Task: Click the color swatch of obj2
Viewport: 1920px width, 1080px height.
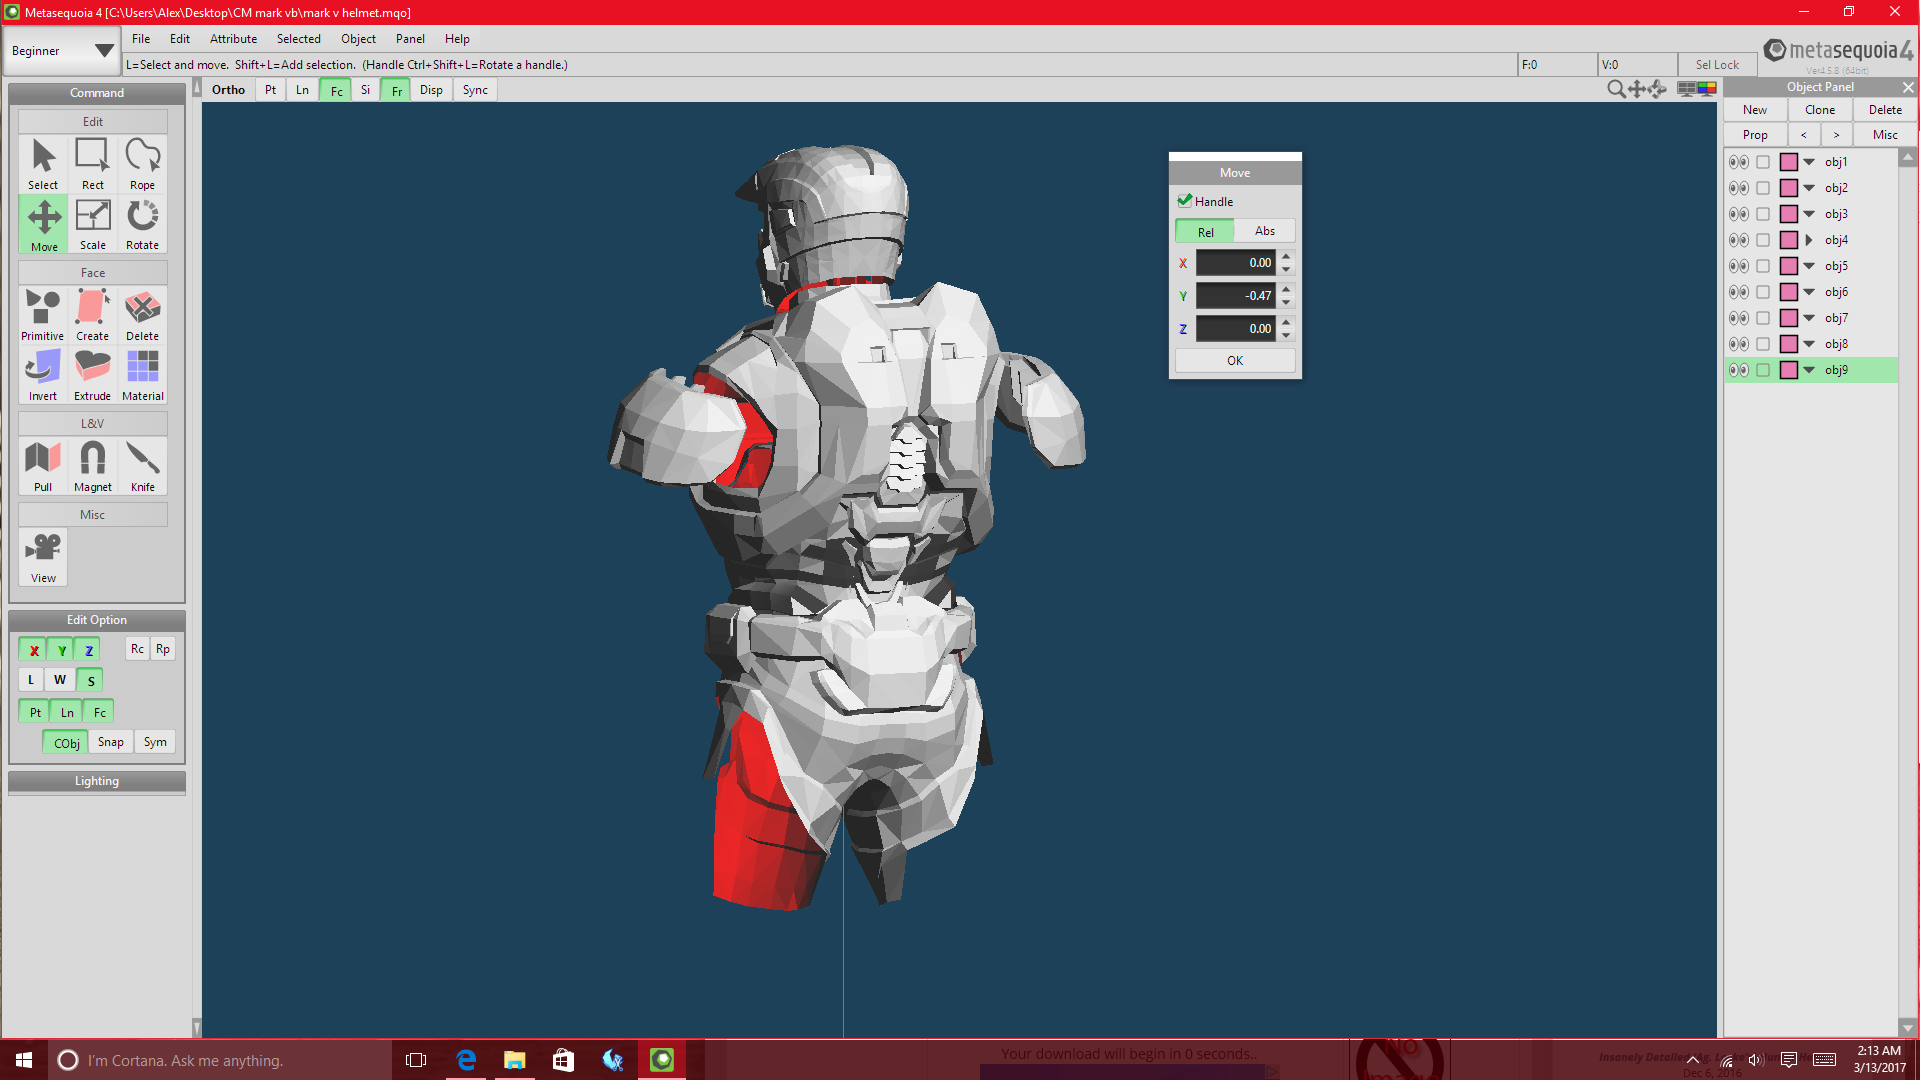Action: coord(1789,188)
